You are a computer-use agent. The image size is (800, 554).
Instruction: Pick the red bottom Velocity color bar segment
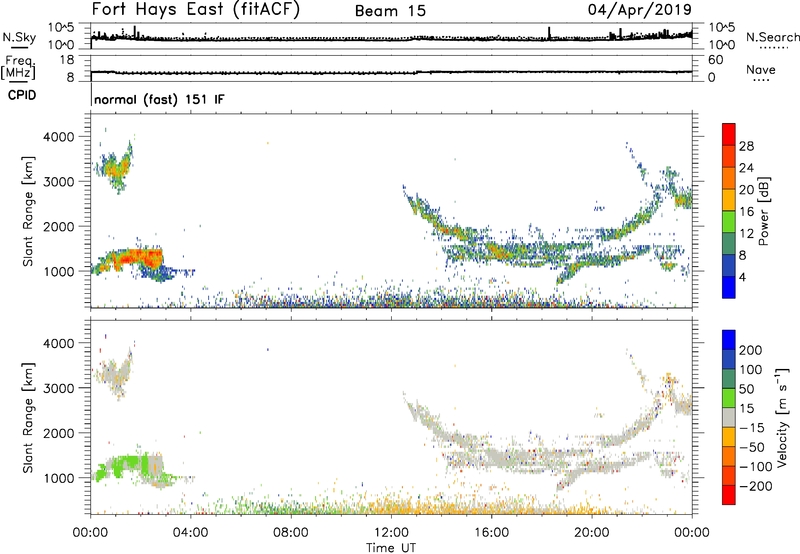(x=729, y=495)
